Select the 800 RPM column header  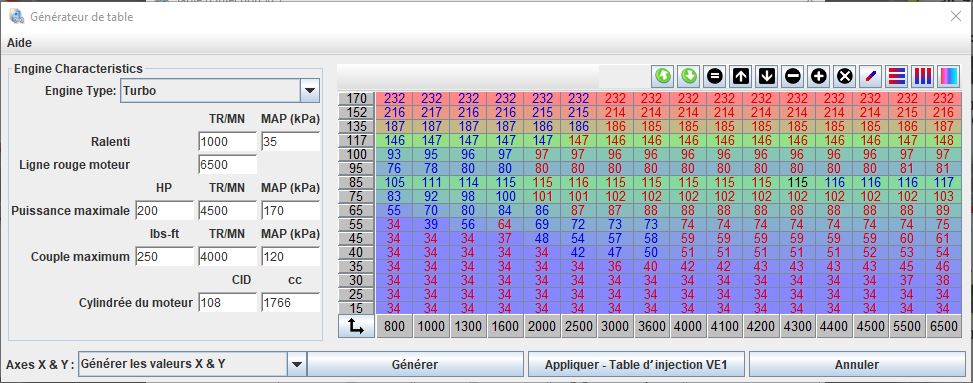coord(395,327)
